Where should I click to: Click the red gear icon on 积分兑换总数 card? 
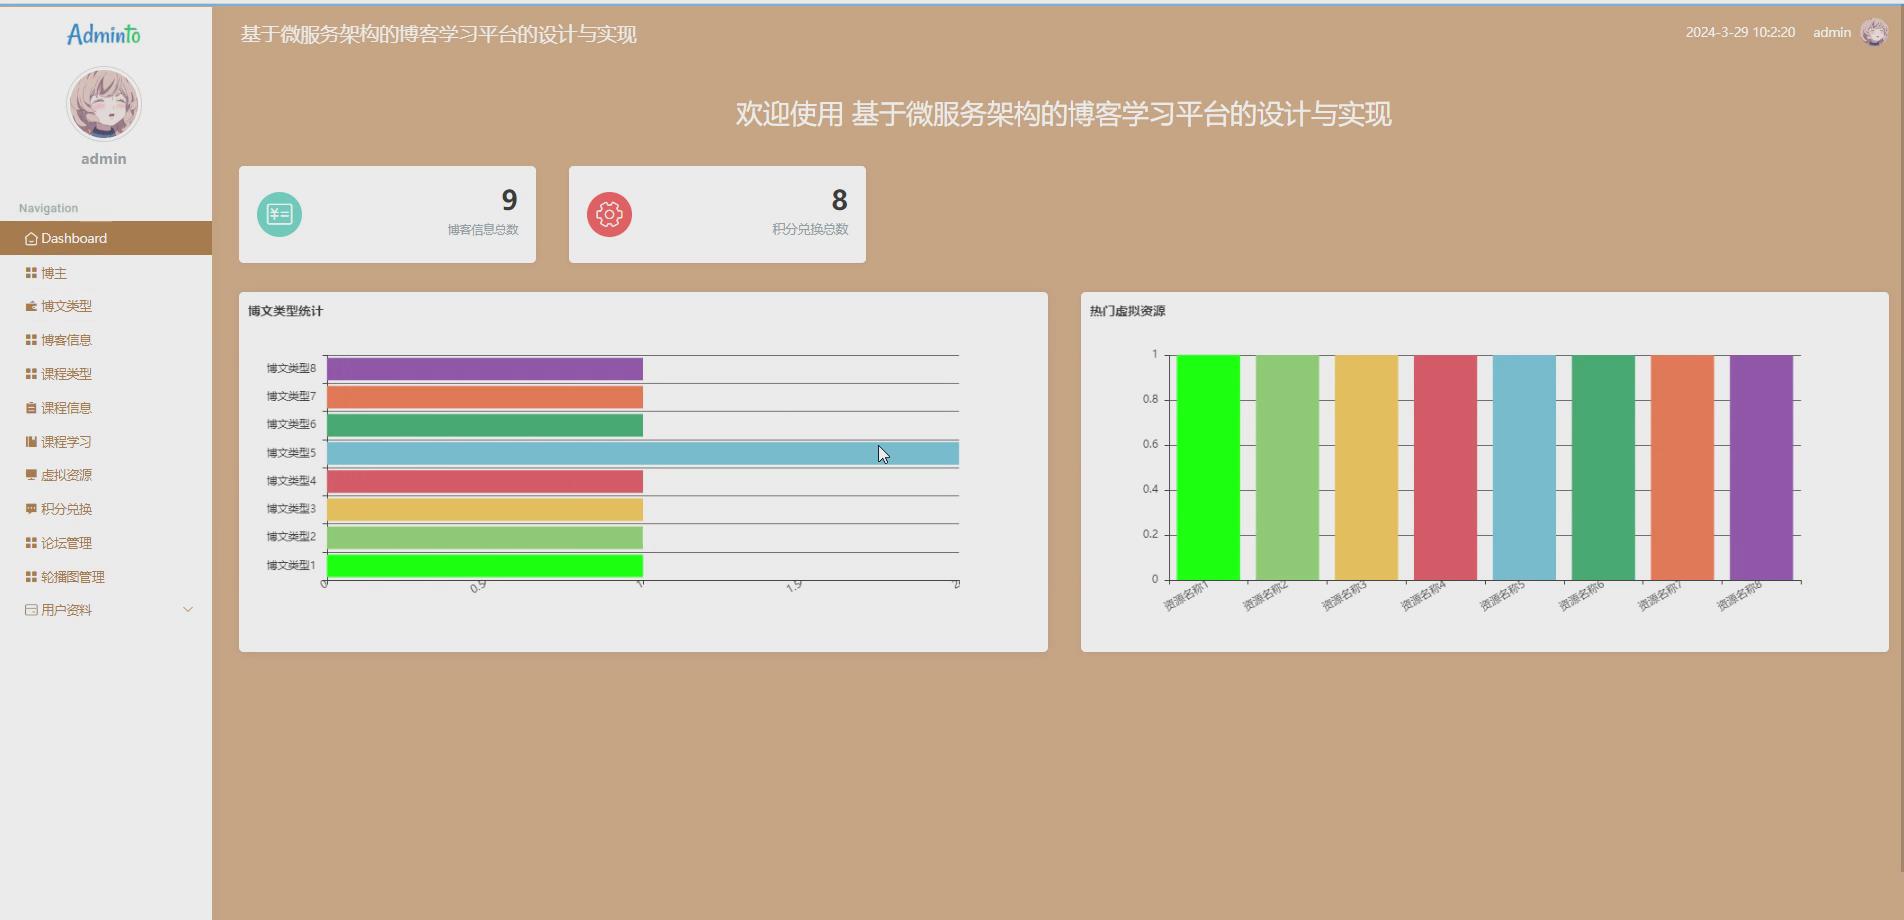pos(609,214)
